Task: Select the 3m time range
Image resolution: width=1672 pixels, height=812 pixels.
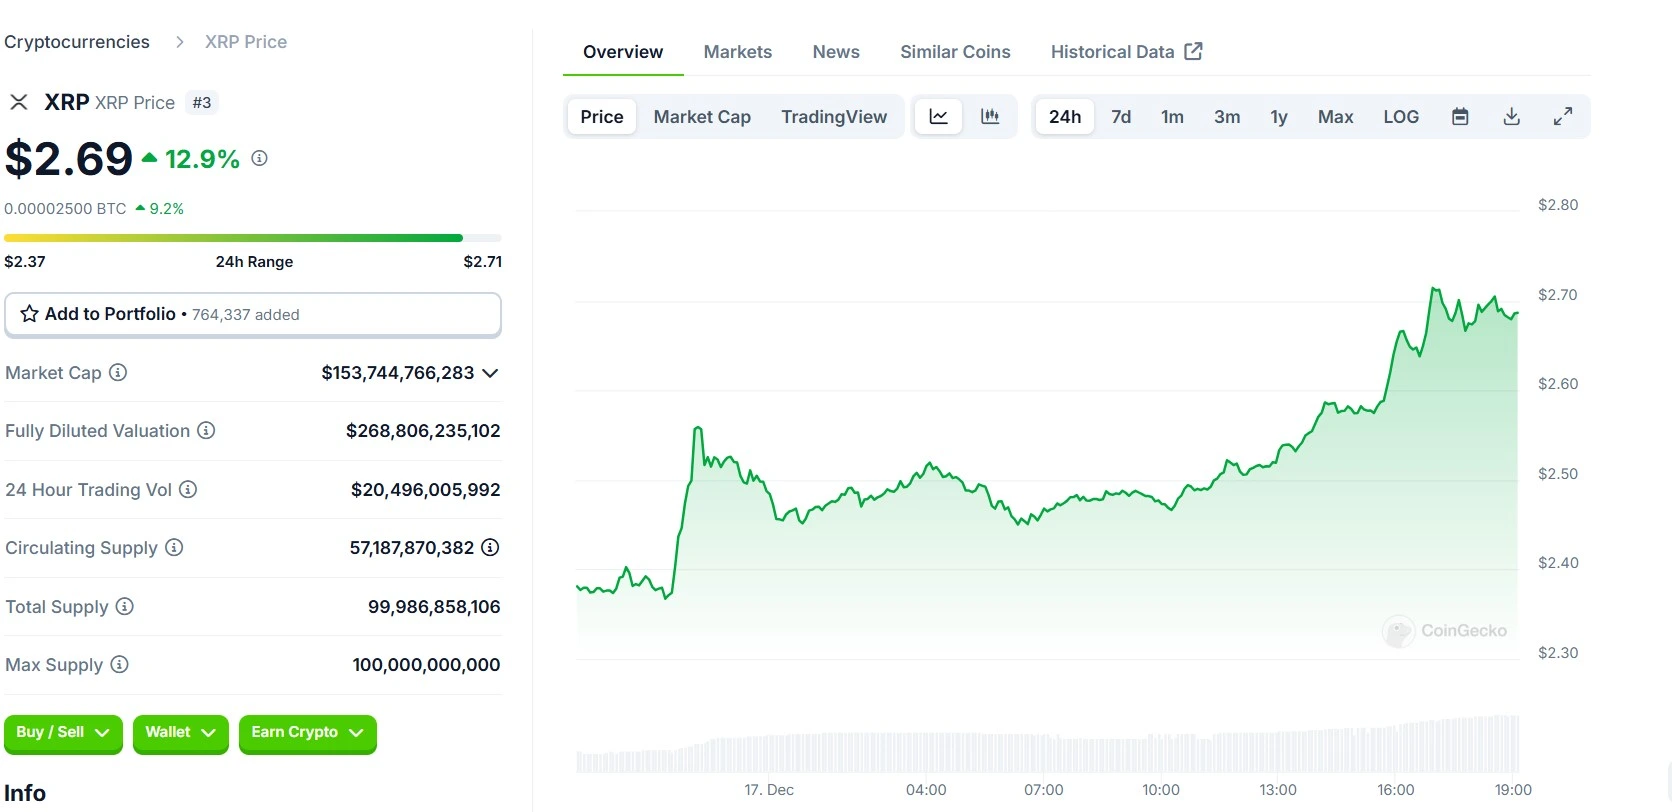Action: click(x=1227, y=117)
